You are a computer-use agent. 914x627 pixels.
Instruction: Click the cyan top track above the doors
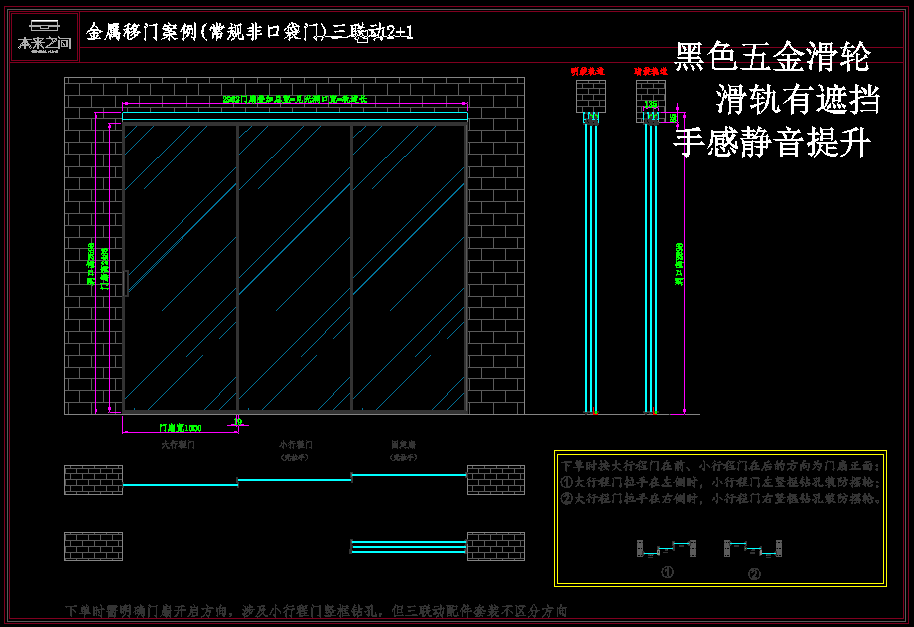295,117
